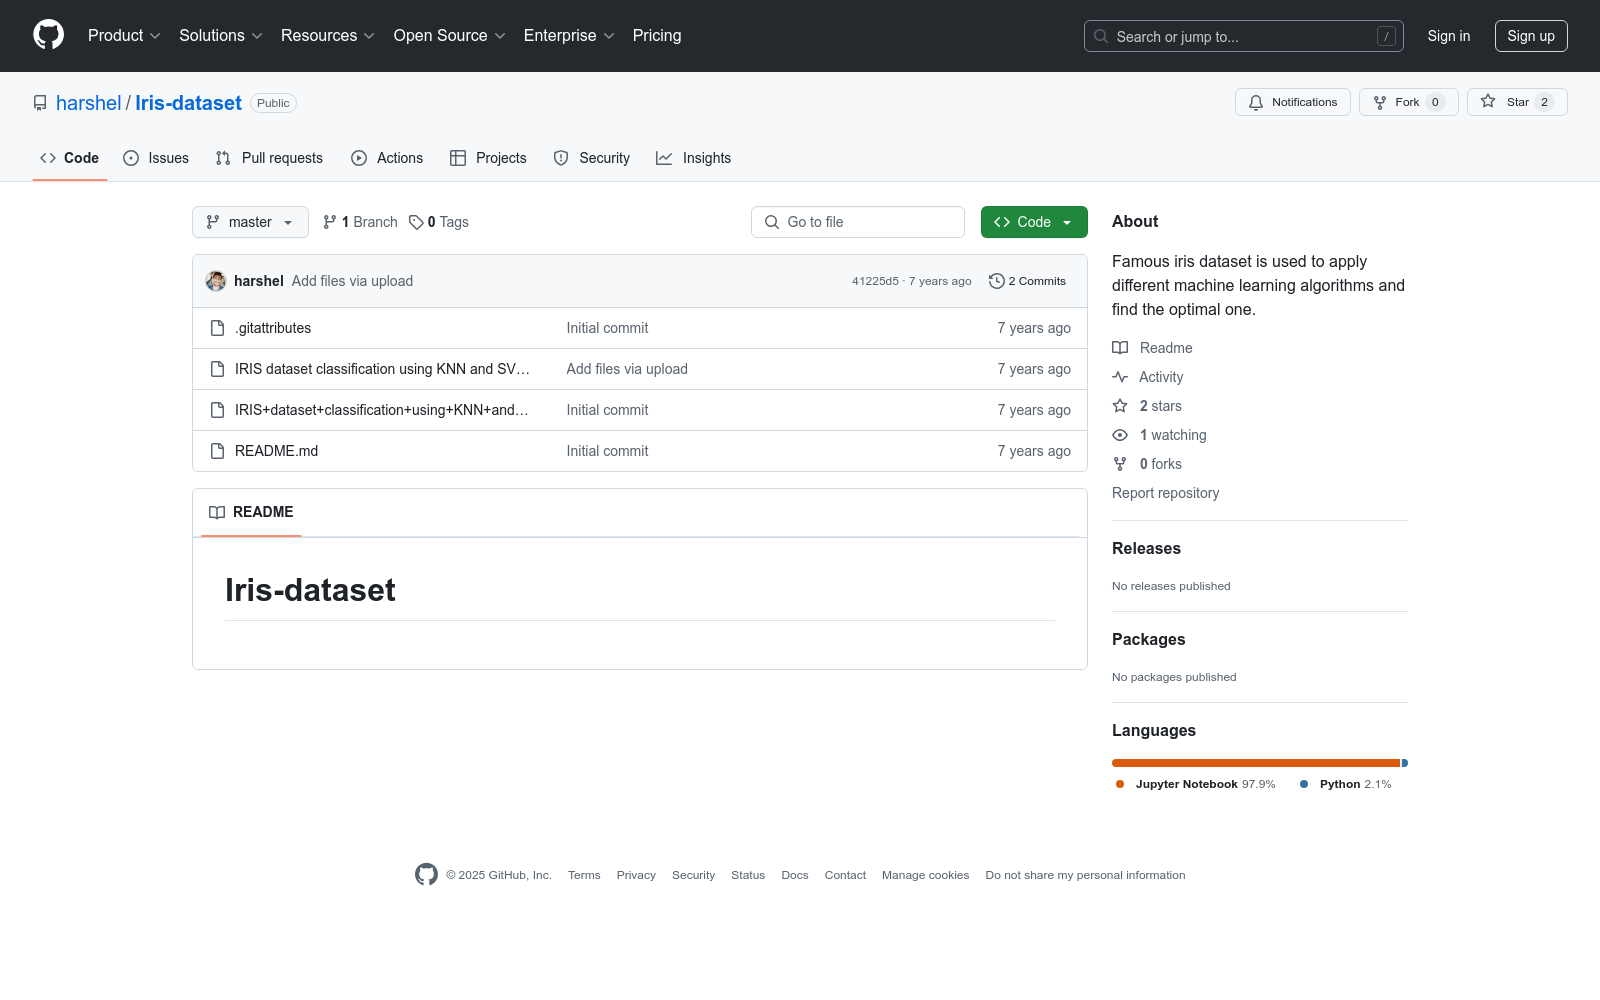Switch to the Code tab
This screenshot has width=1600, height=1000.
pyautogui.click(x=70, y=158)
